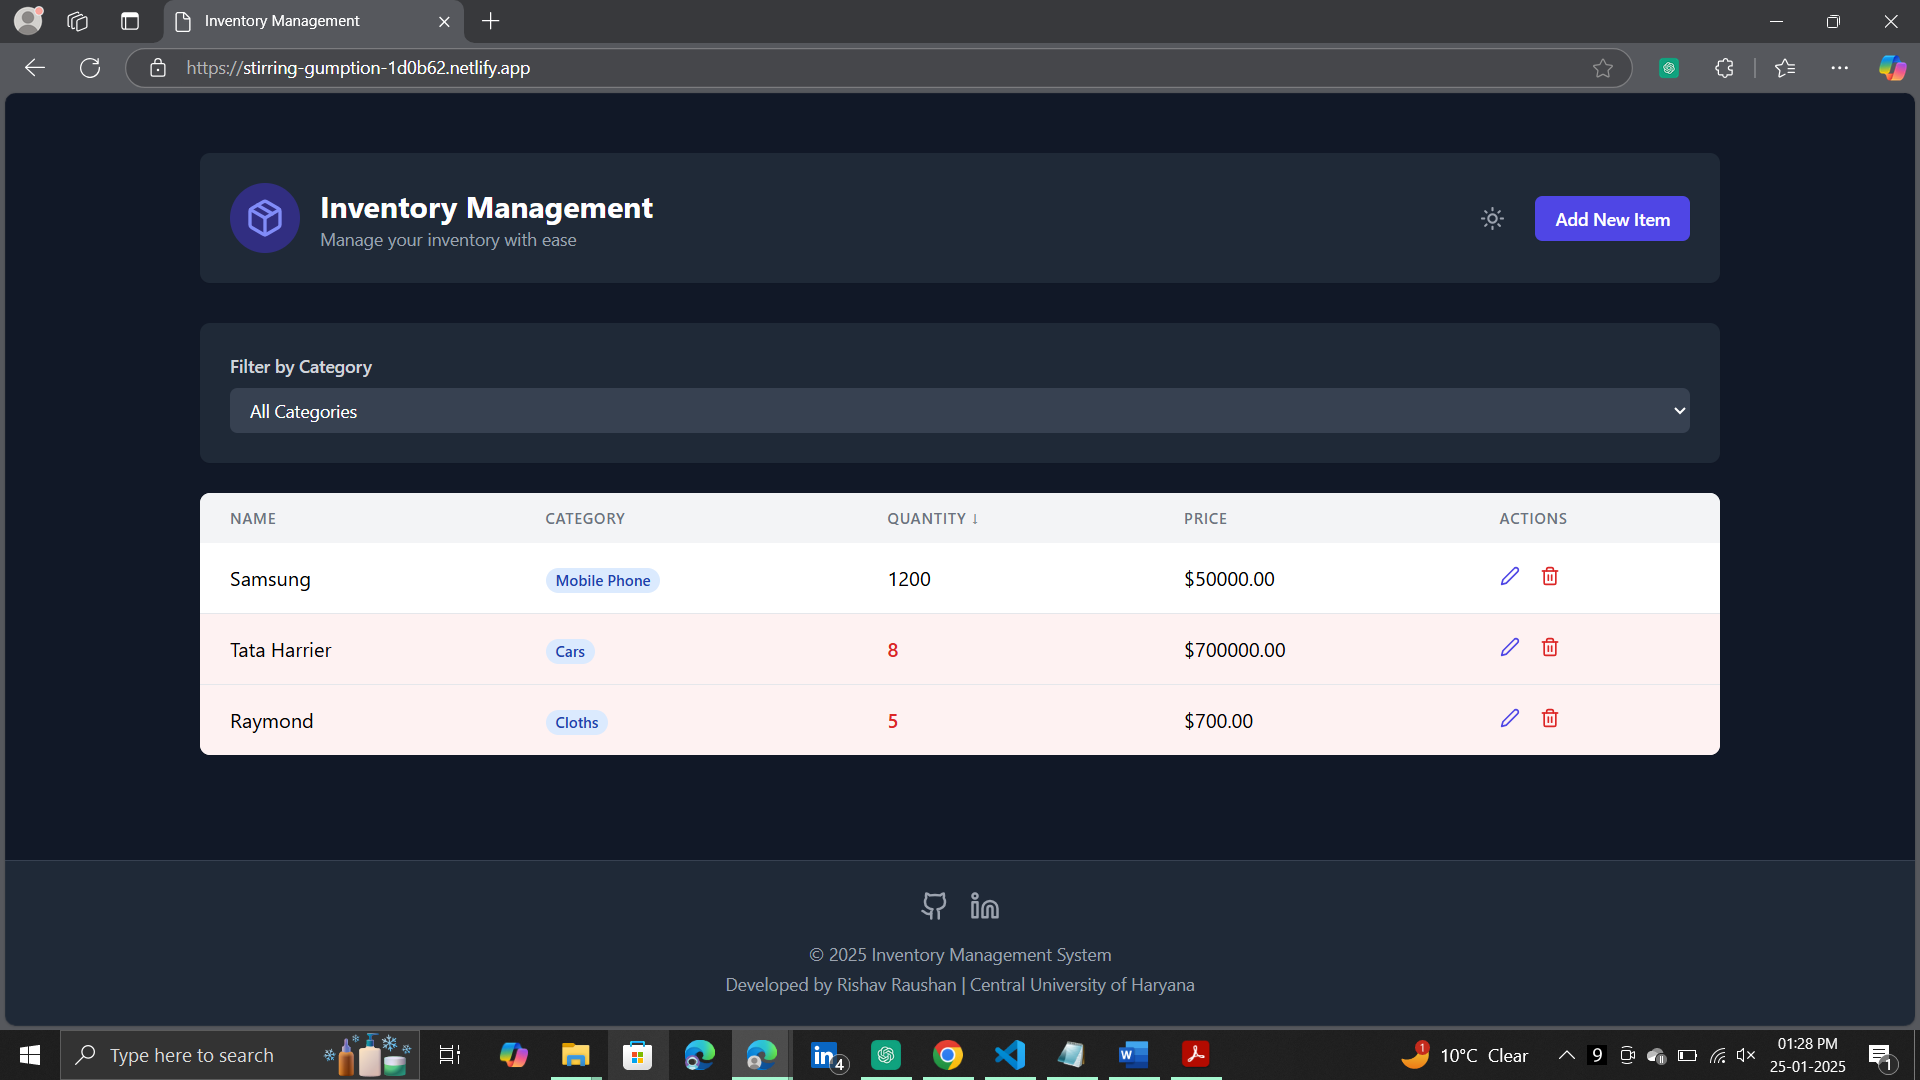Edit the Raymond item
This screenshot has width=1920, height=1080.
click(x=1509, y=718)
